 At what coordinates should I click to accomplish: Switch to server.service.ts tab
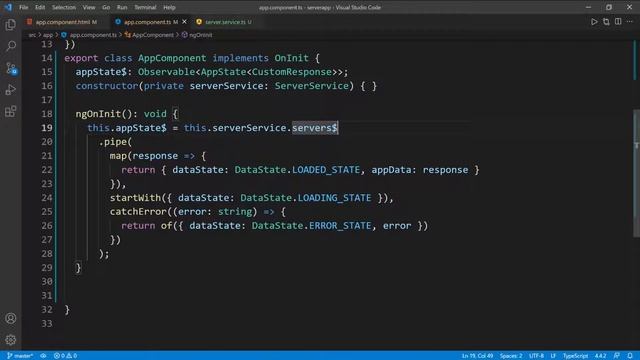pyautogui.click(x=224, y=22)
